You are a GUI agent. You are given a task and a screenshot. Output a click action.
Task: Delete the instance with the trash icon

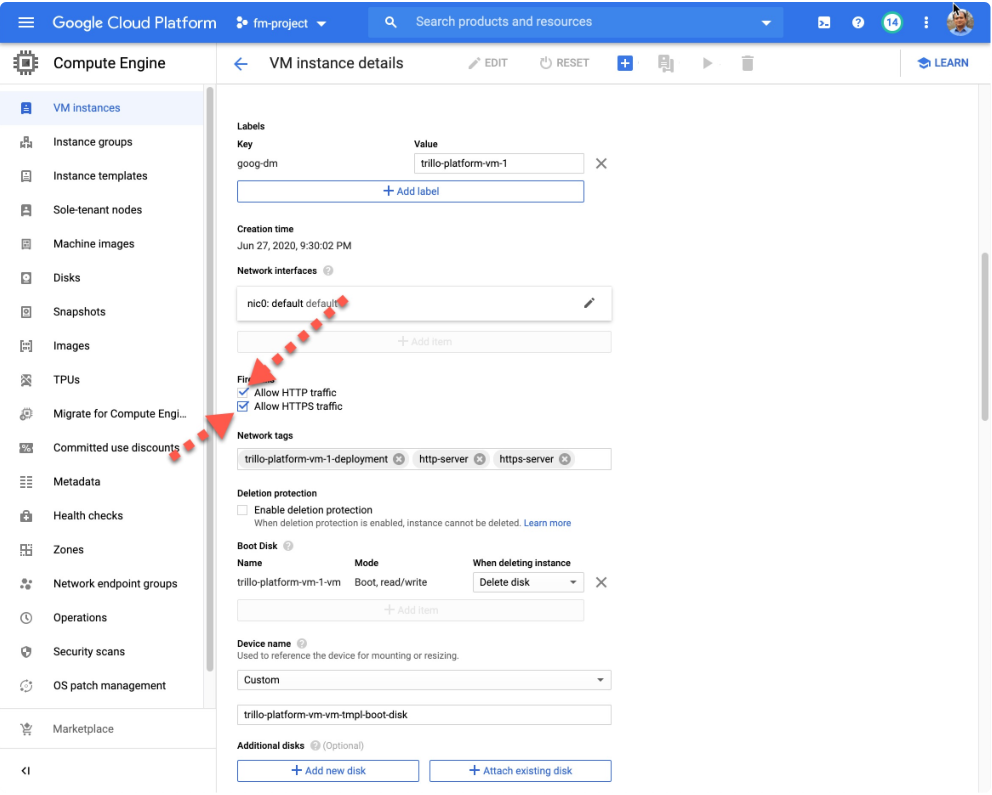point(747,63)
